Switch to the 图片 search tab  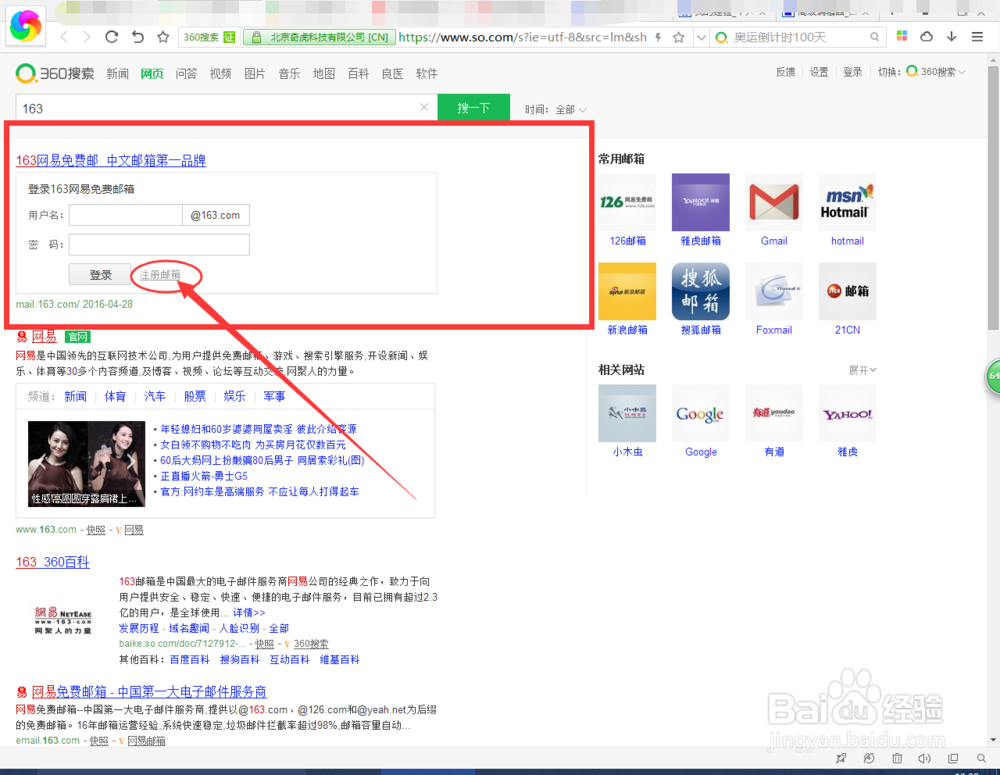pyautogui.click(x=255, y=73)
